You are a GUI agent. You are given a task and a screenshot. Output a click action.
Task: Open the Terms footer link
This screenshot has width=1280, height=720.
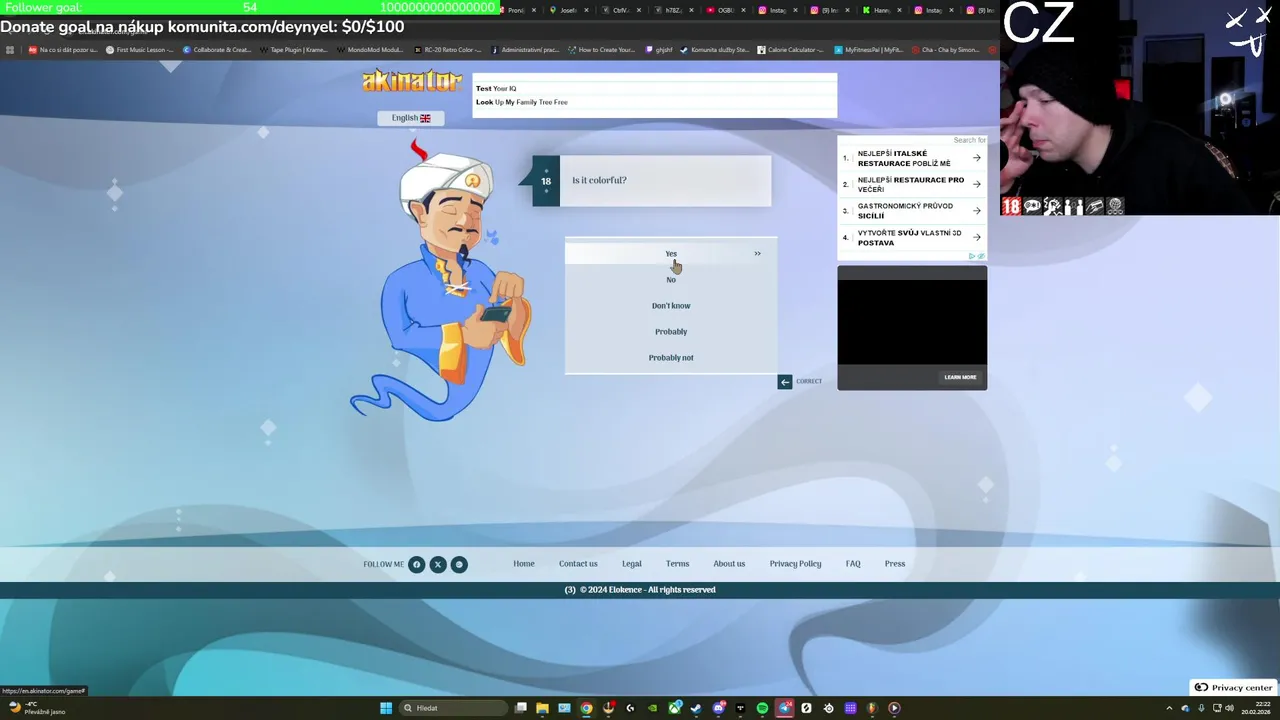(678, 564)
